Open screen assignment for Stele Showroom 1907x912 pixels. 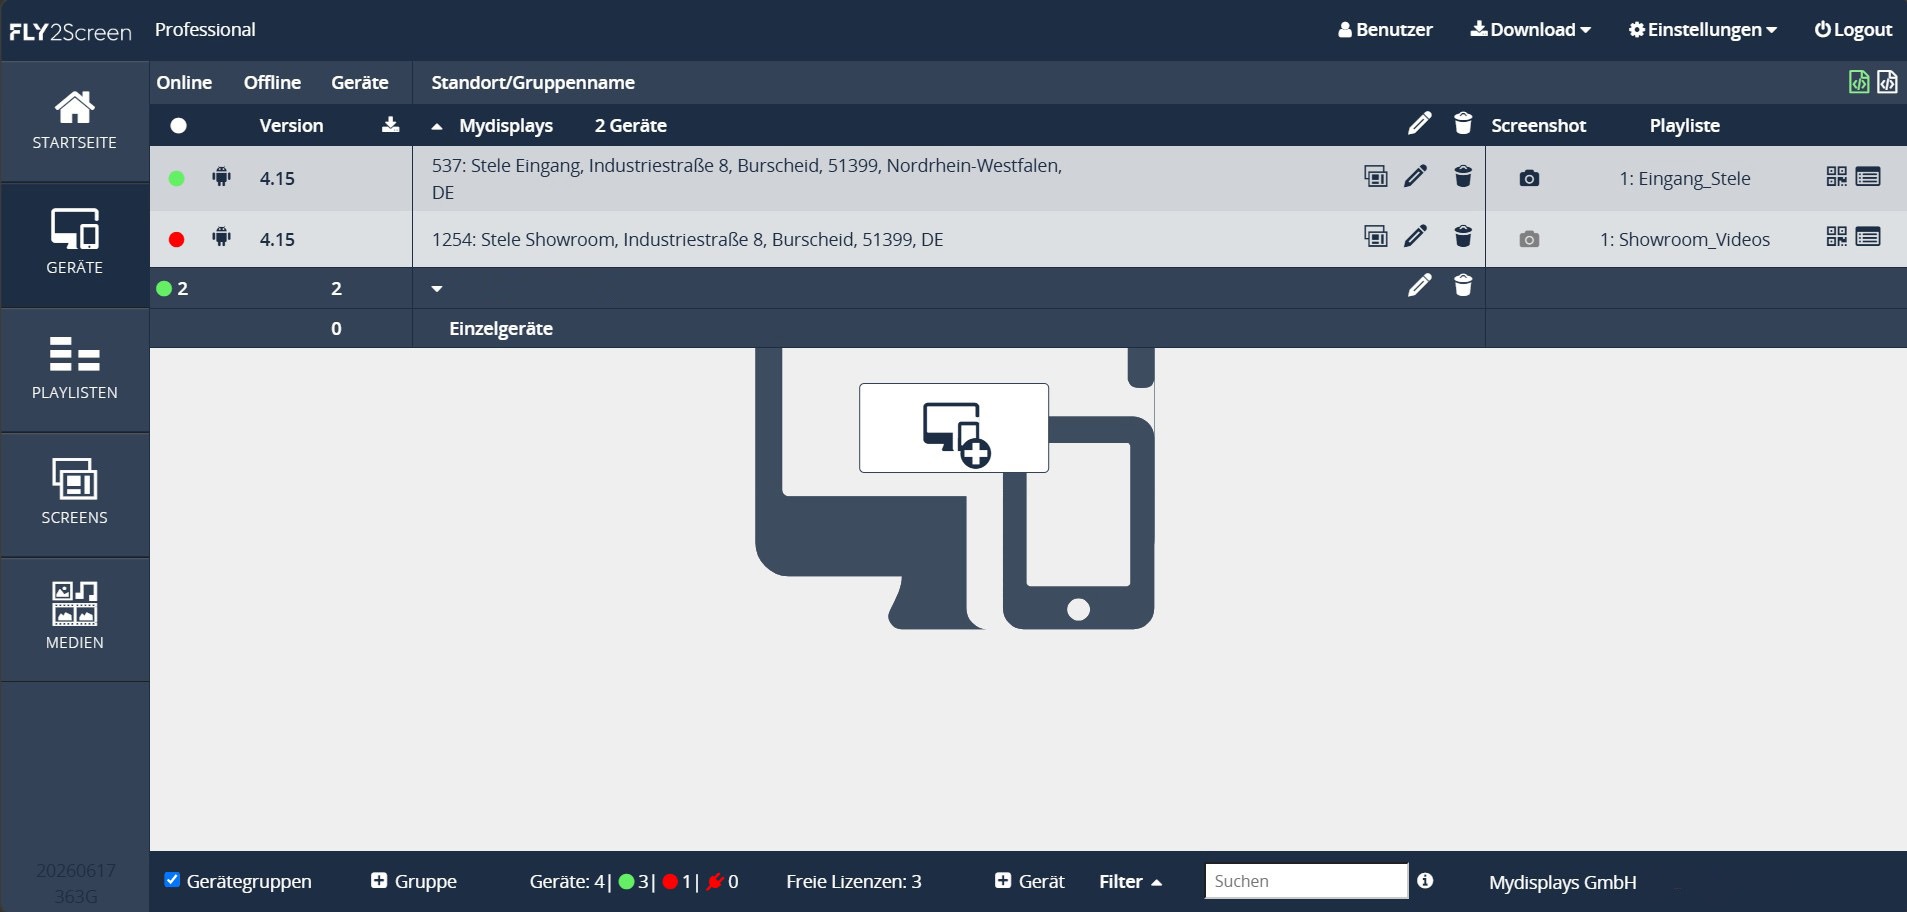(x=1376, y=237)
